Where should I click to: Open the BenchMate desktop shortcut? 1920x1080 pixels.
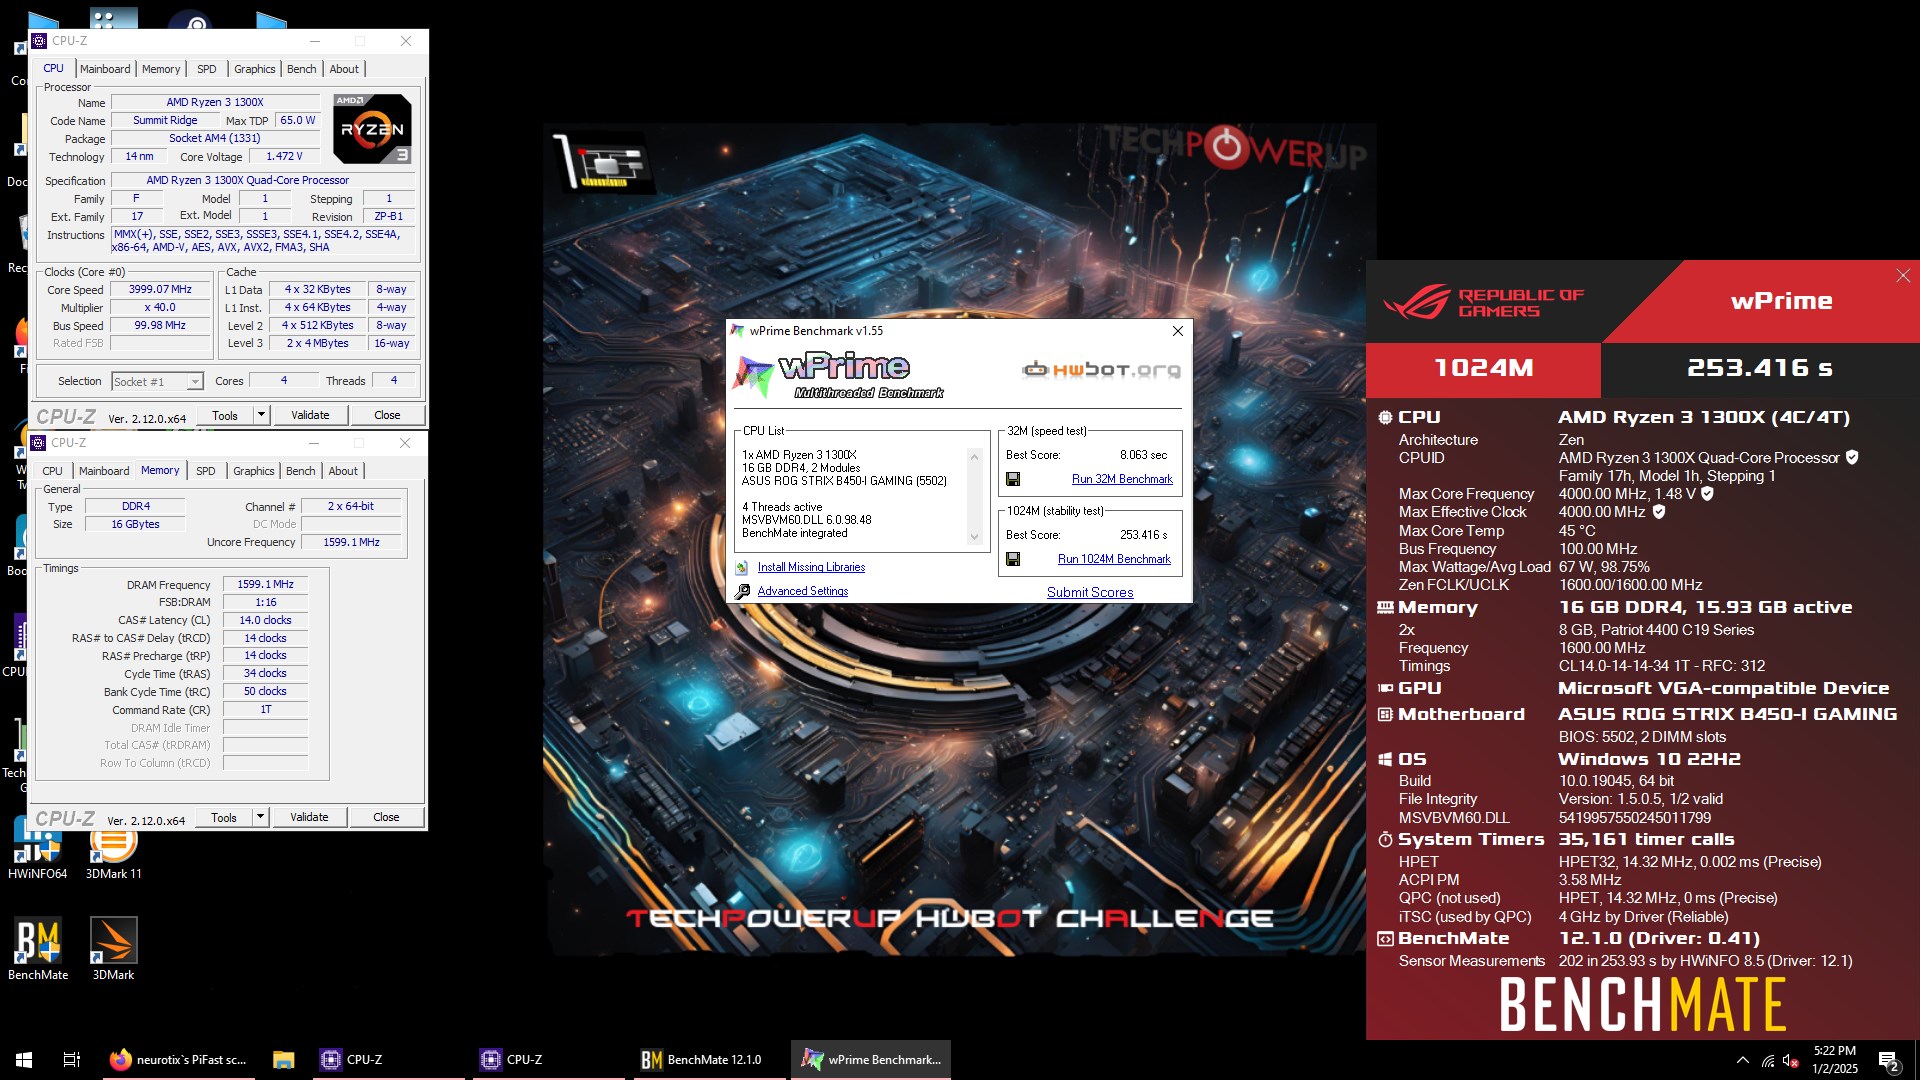pos(38,949)
